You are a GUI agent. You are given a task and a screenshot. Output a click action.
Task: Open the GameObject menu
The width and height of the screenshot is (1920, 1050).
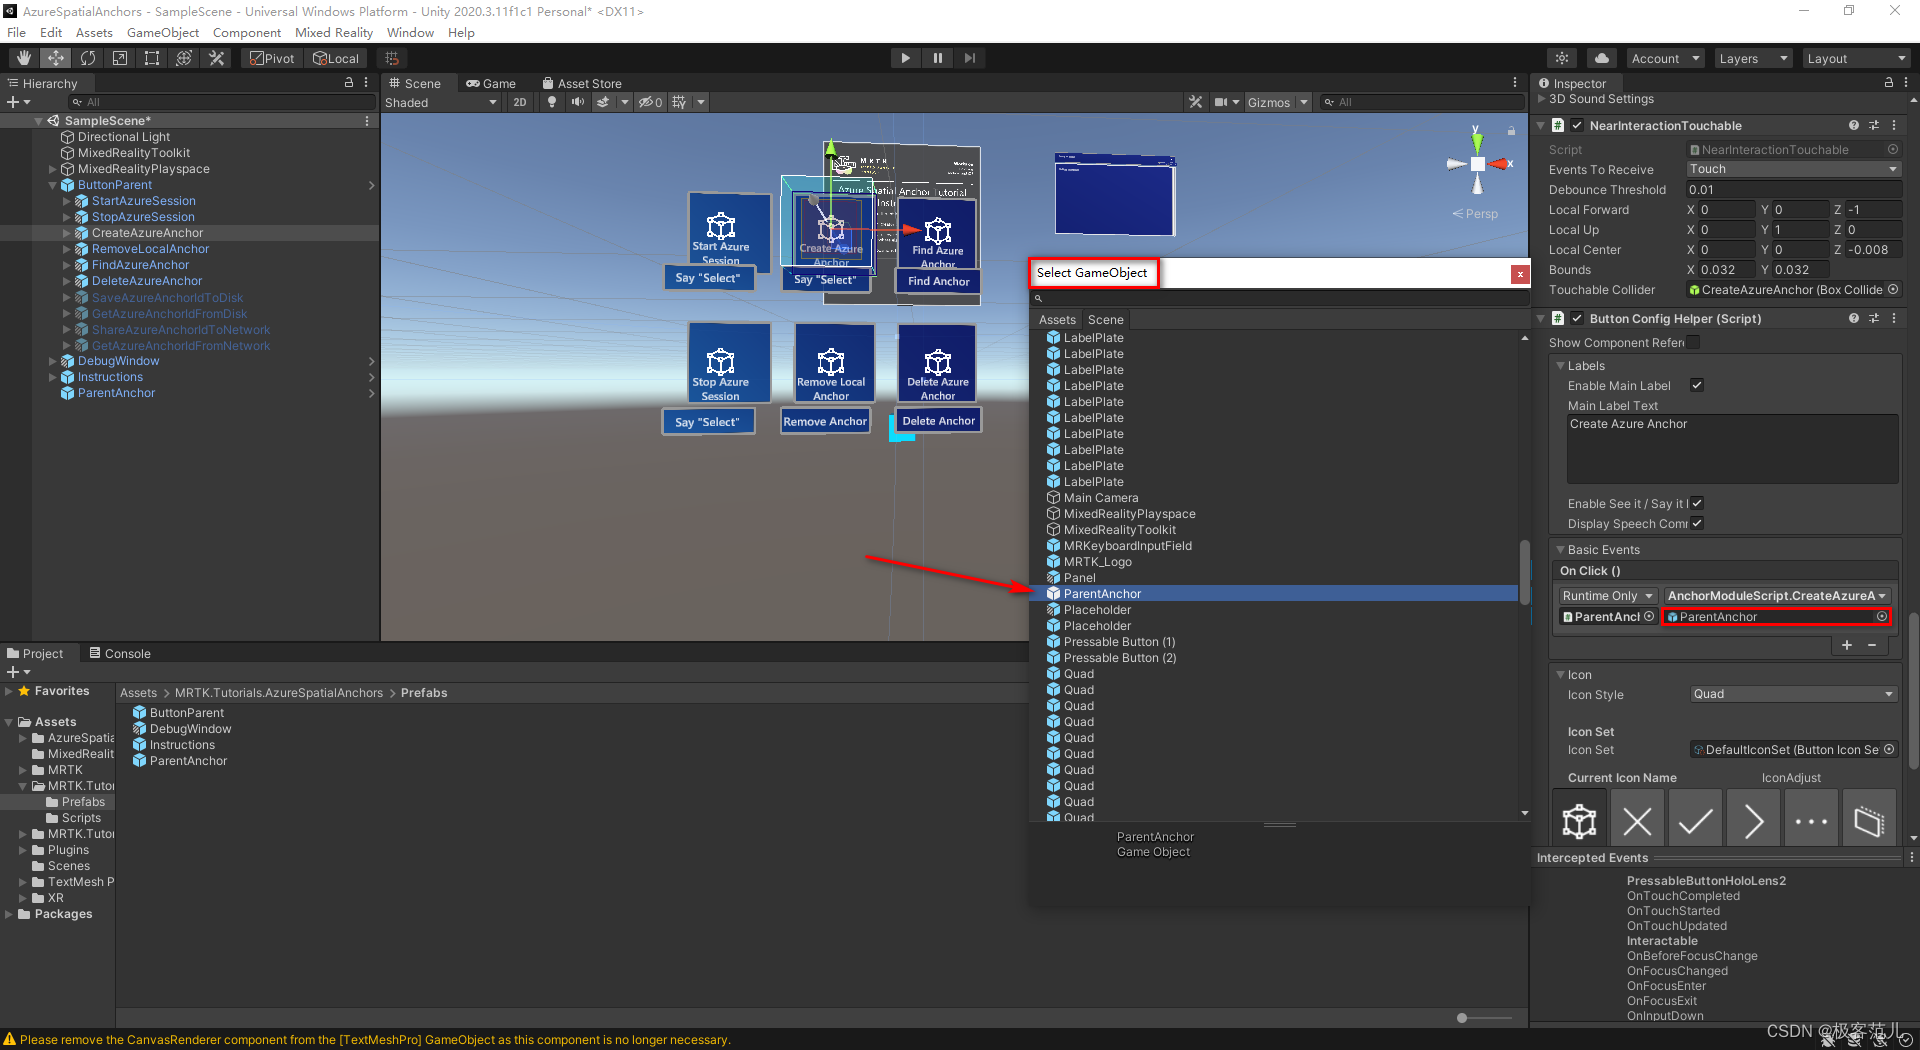(163, 32)
